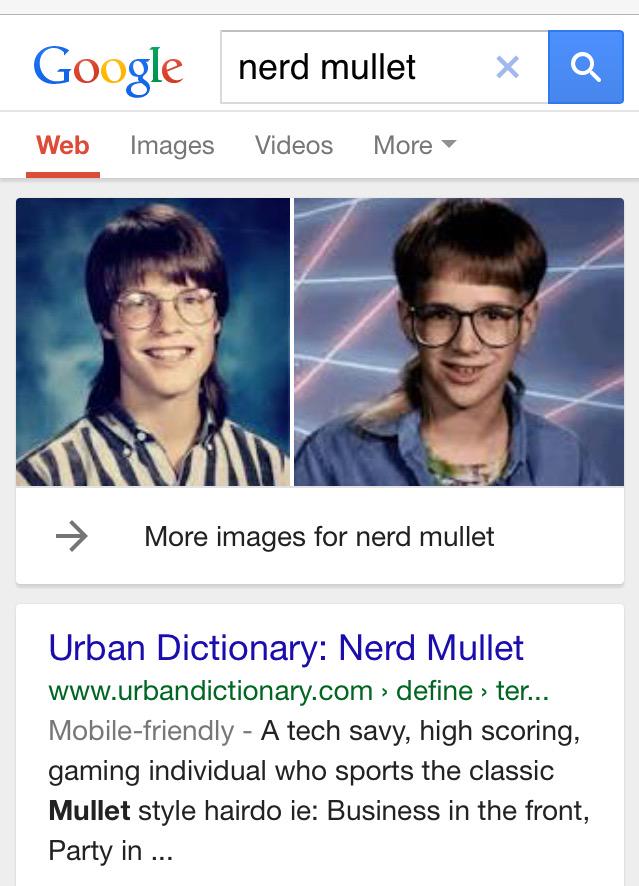Click the right arrow icon beside More images
Screen dimensions: 639x886
pos(72,536)
